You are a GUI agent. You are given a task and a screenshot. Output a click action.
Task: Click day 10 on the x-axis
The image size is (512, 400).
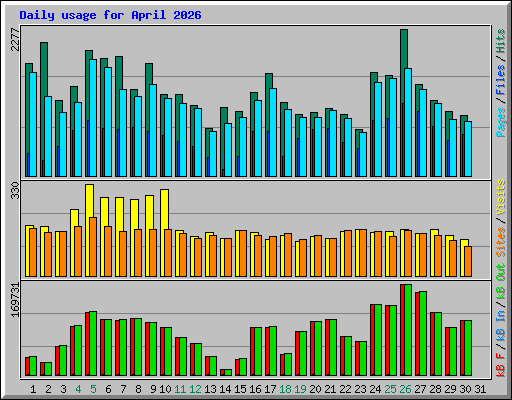165,389
